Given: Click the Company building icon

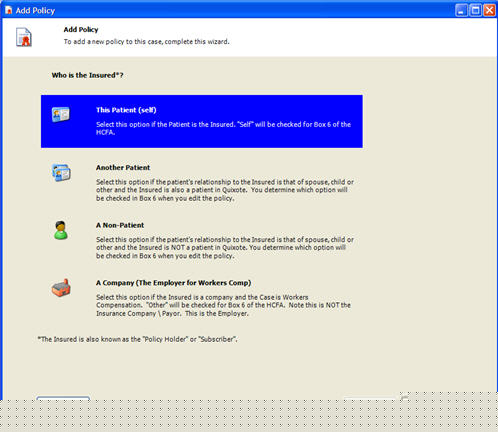Looking at the screenshot, I should [61, 288].
